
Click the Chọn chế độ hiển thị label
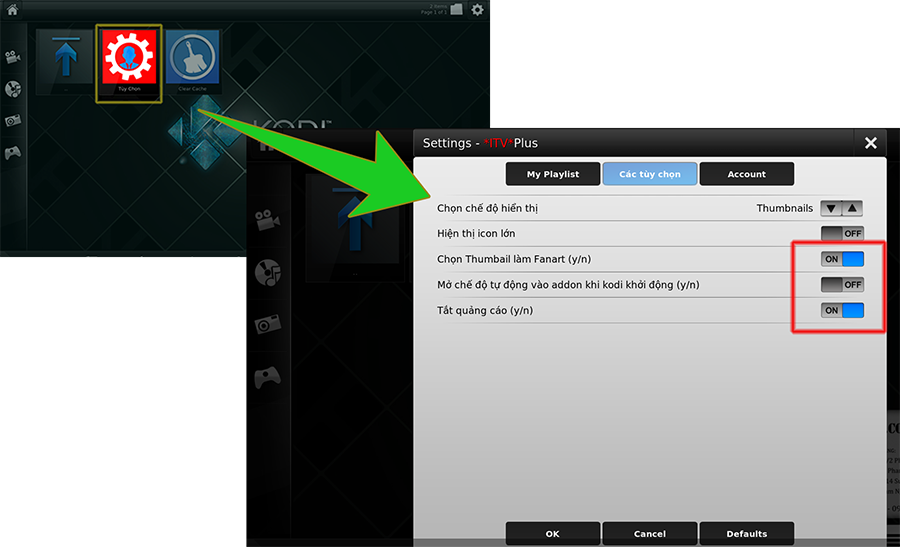coord(487,208)
